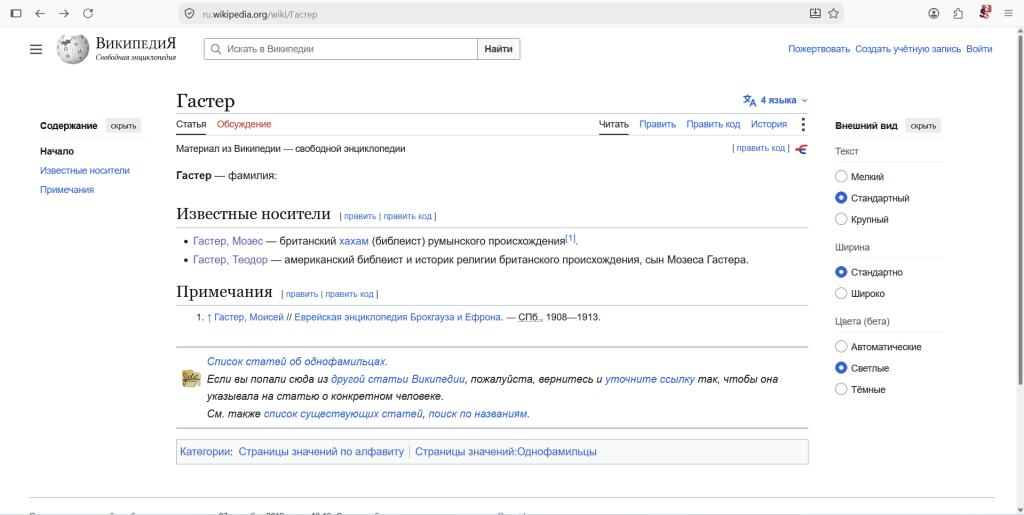The height and width of the screenshot is (515, 1024).
Task: Open Гастер, Моисей reference link
Action: (x=249, y=317)
